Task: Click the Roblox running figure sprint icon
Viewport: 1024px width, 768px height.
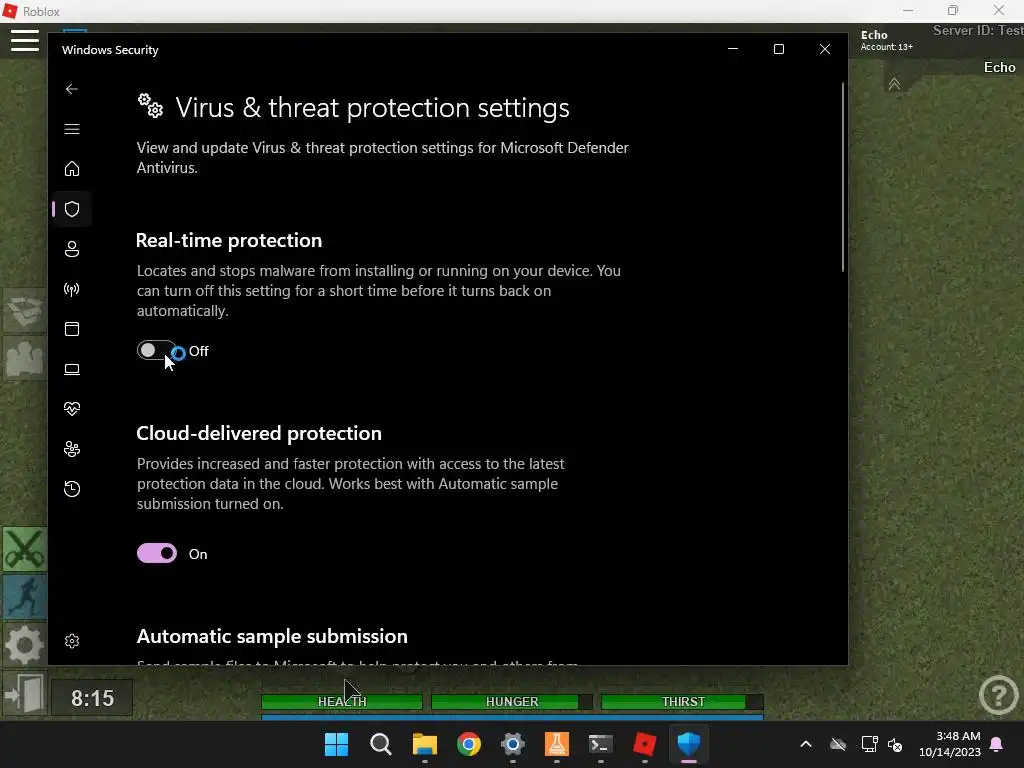Action: click(x=25, y=597)
